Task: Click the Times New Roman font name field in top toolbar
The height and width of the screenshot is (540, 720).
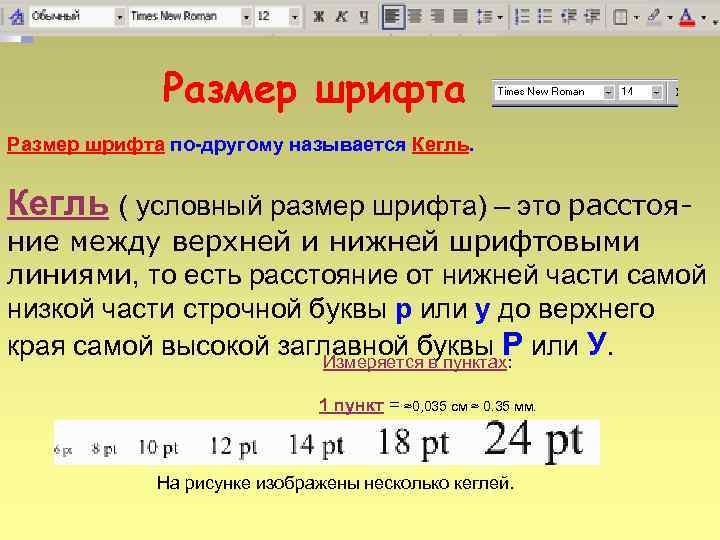Action: 185,17
